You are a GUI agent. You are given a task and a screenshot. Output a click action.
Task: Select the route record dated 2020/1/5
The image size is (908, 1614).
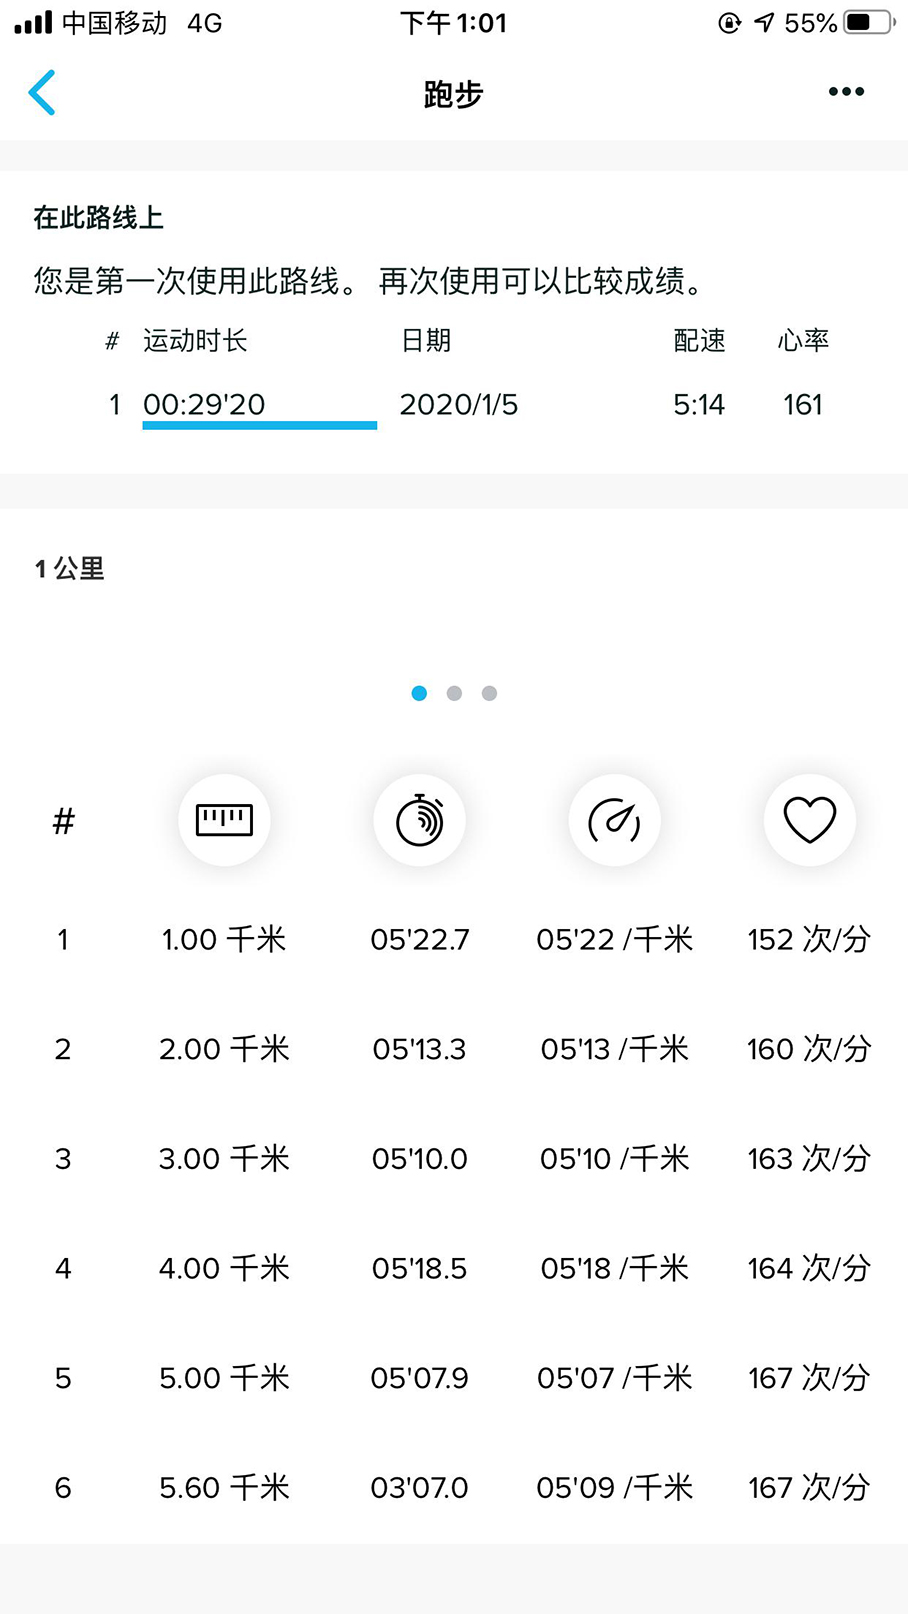tap(458, 404)
